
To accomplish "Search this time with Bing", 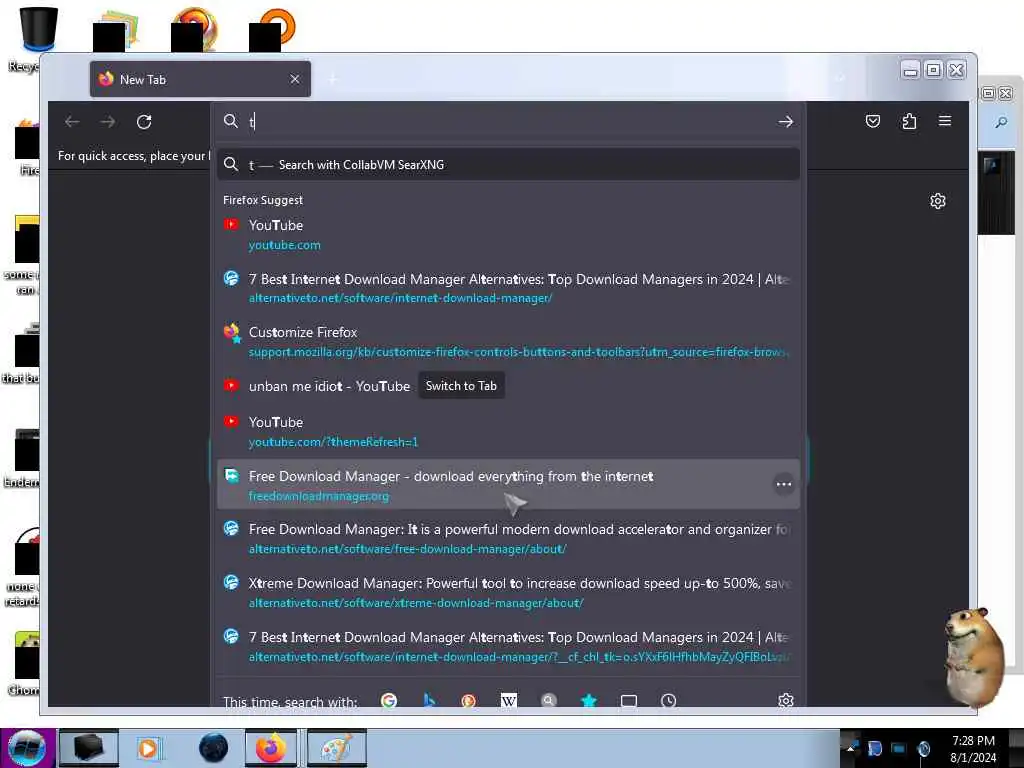I will point(429,701).
